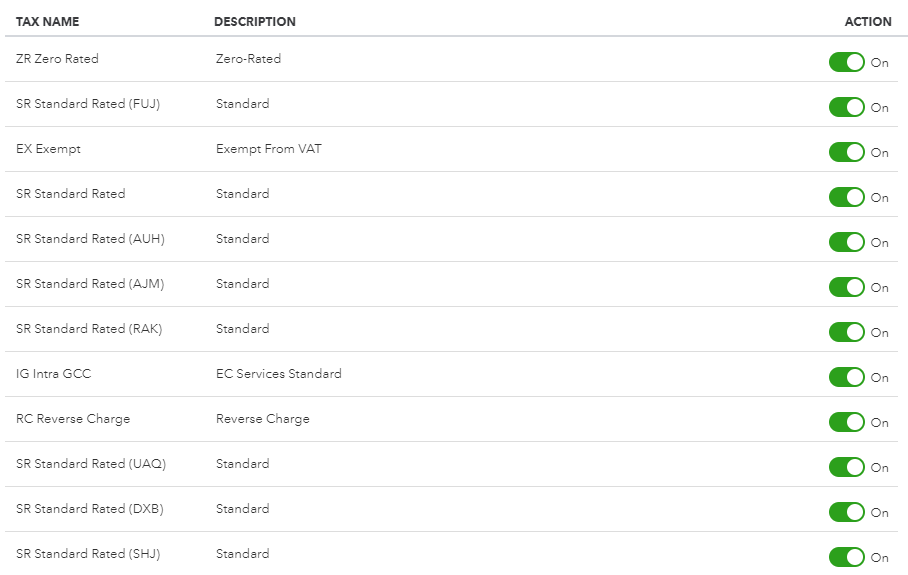Turn off SR Standard Rated (UAQ) toggle
This screenshot has width=908, height=575.
(x=846, y=467)
